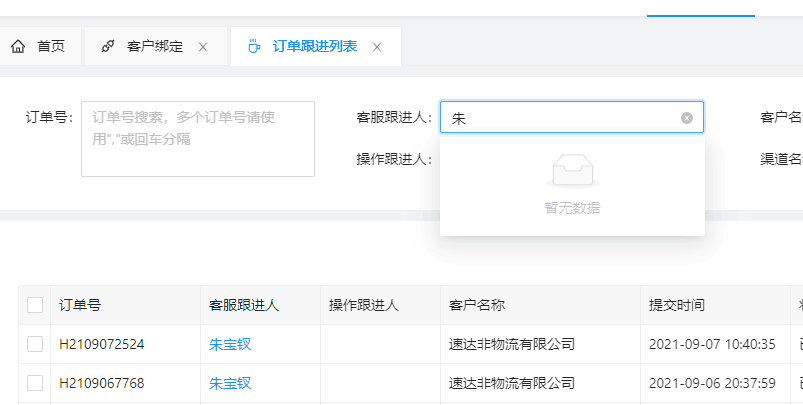The image size is (803, 405).
Task: Click the link icon on 客户绑定 tab
Action: 108,46
